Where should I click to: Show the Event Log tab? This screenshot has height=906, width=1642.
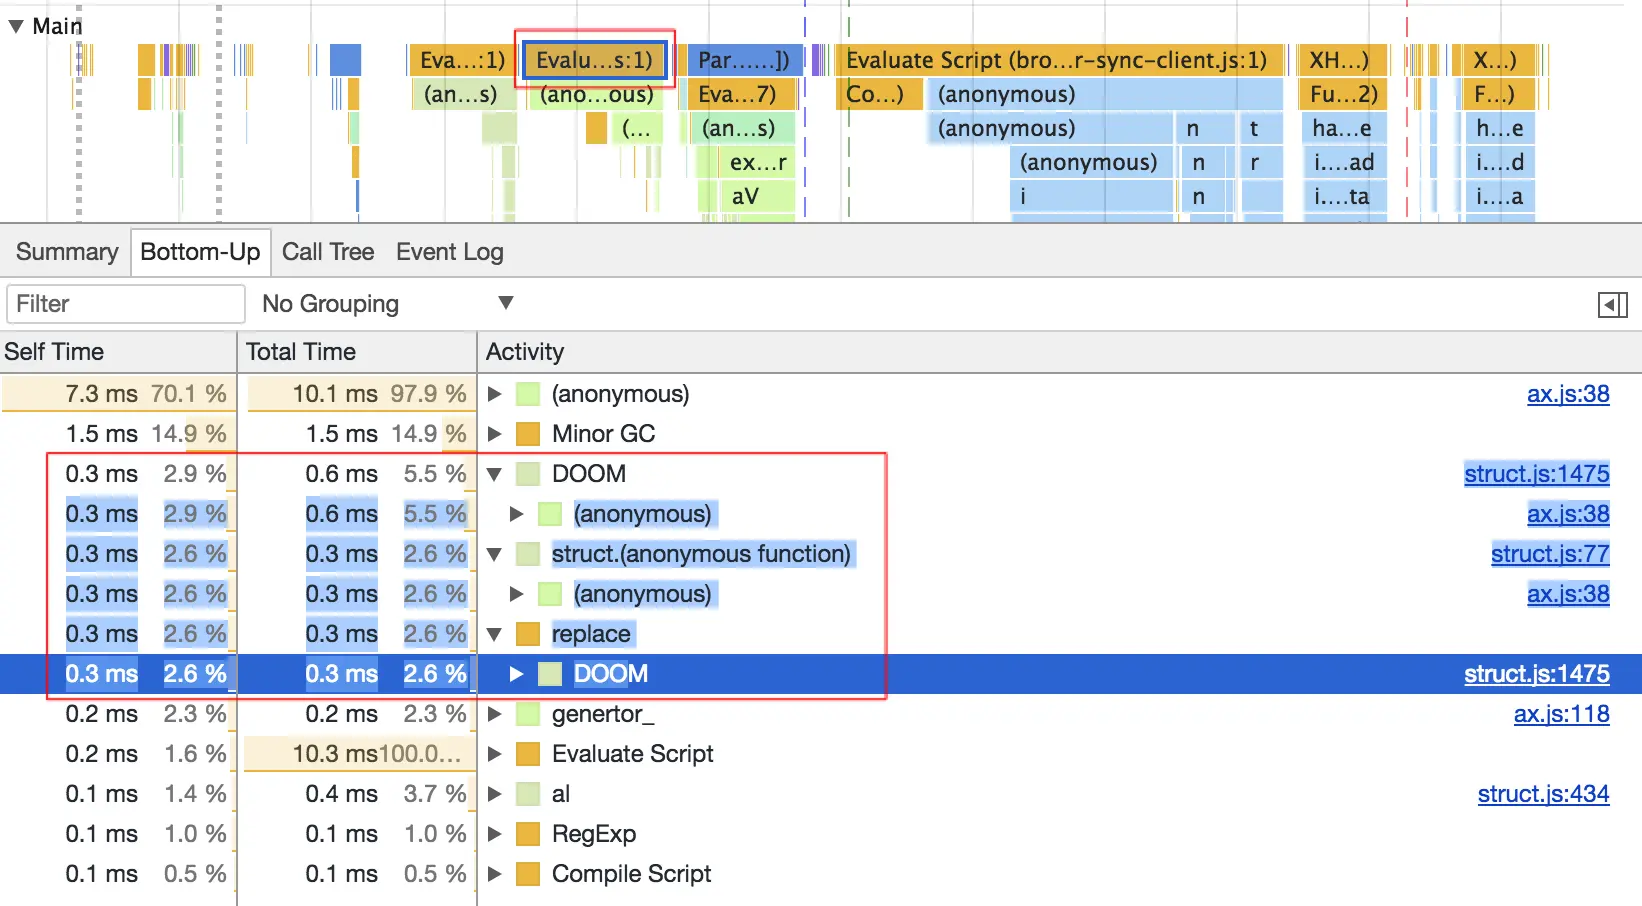point(450,252)
